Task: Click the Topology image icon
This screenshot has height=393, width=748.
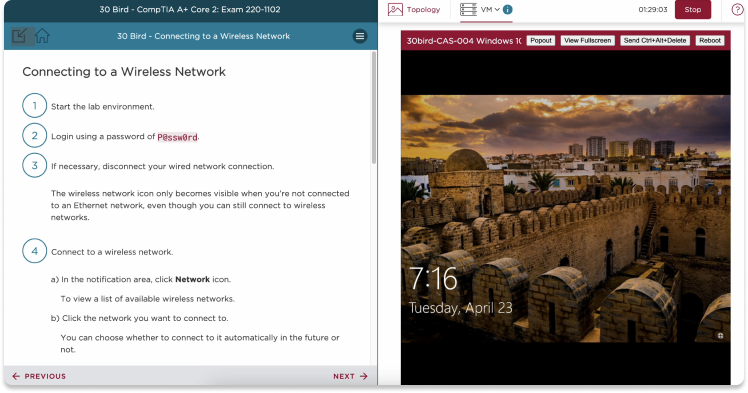Action: point(395,10)
